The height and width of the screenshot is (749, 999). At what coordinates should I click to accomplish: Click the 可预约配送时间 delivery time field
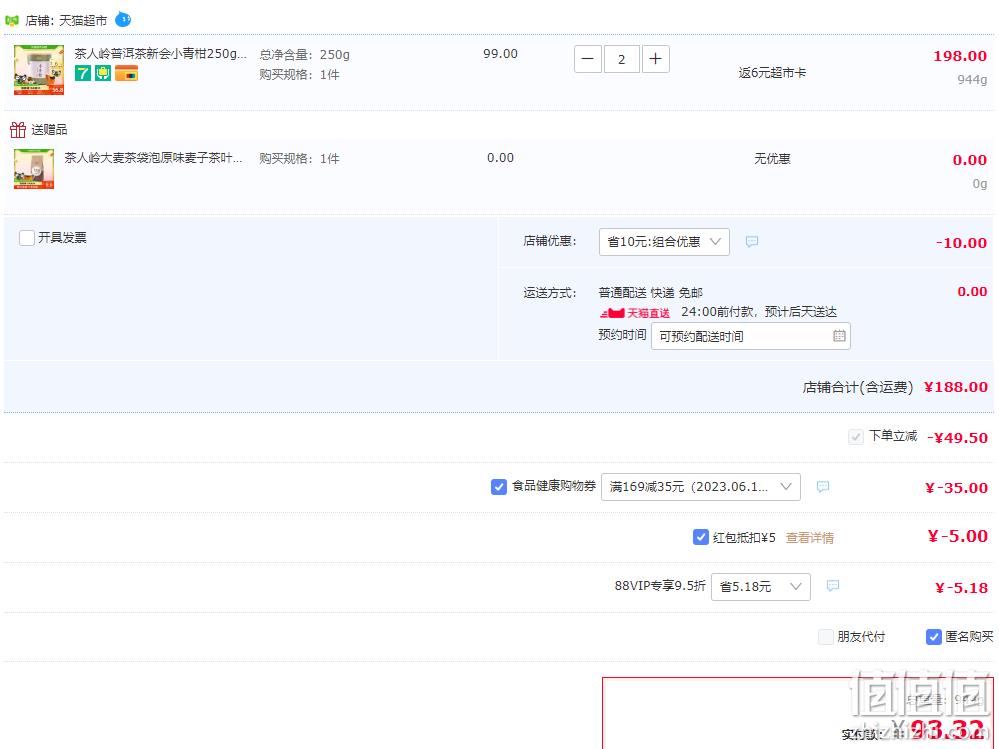click(x=751, y=336)
